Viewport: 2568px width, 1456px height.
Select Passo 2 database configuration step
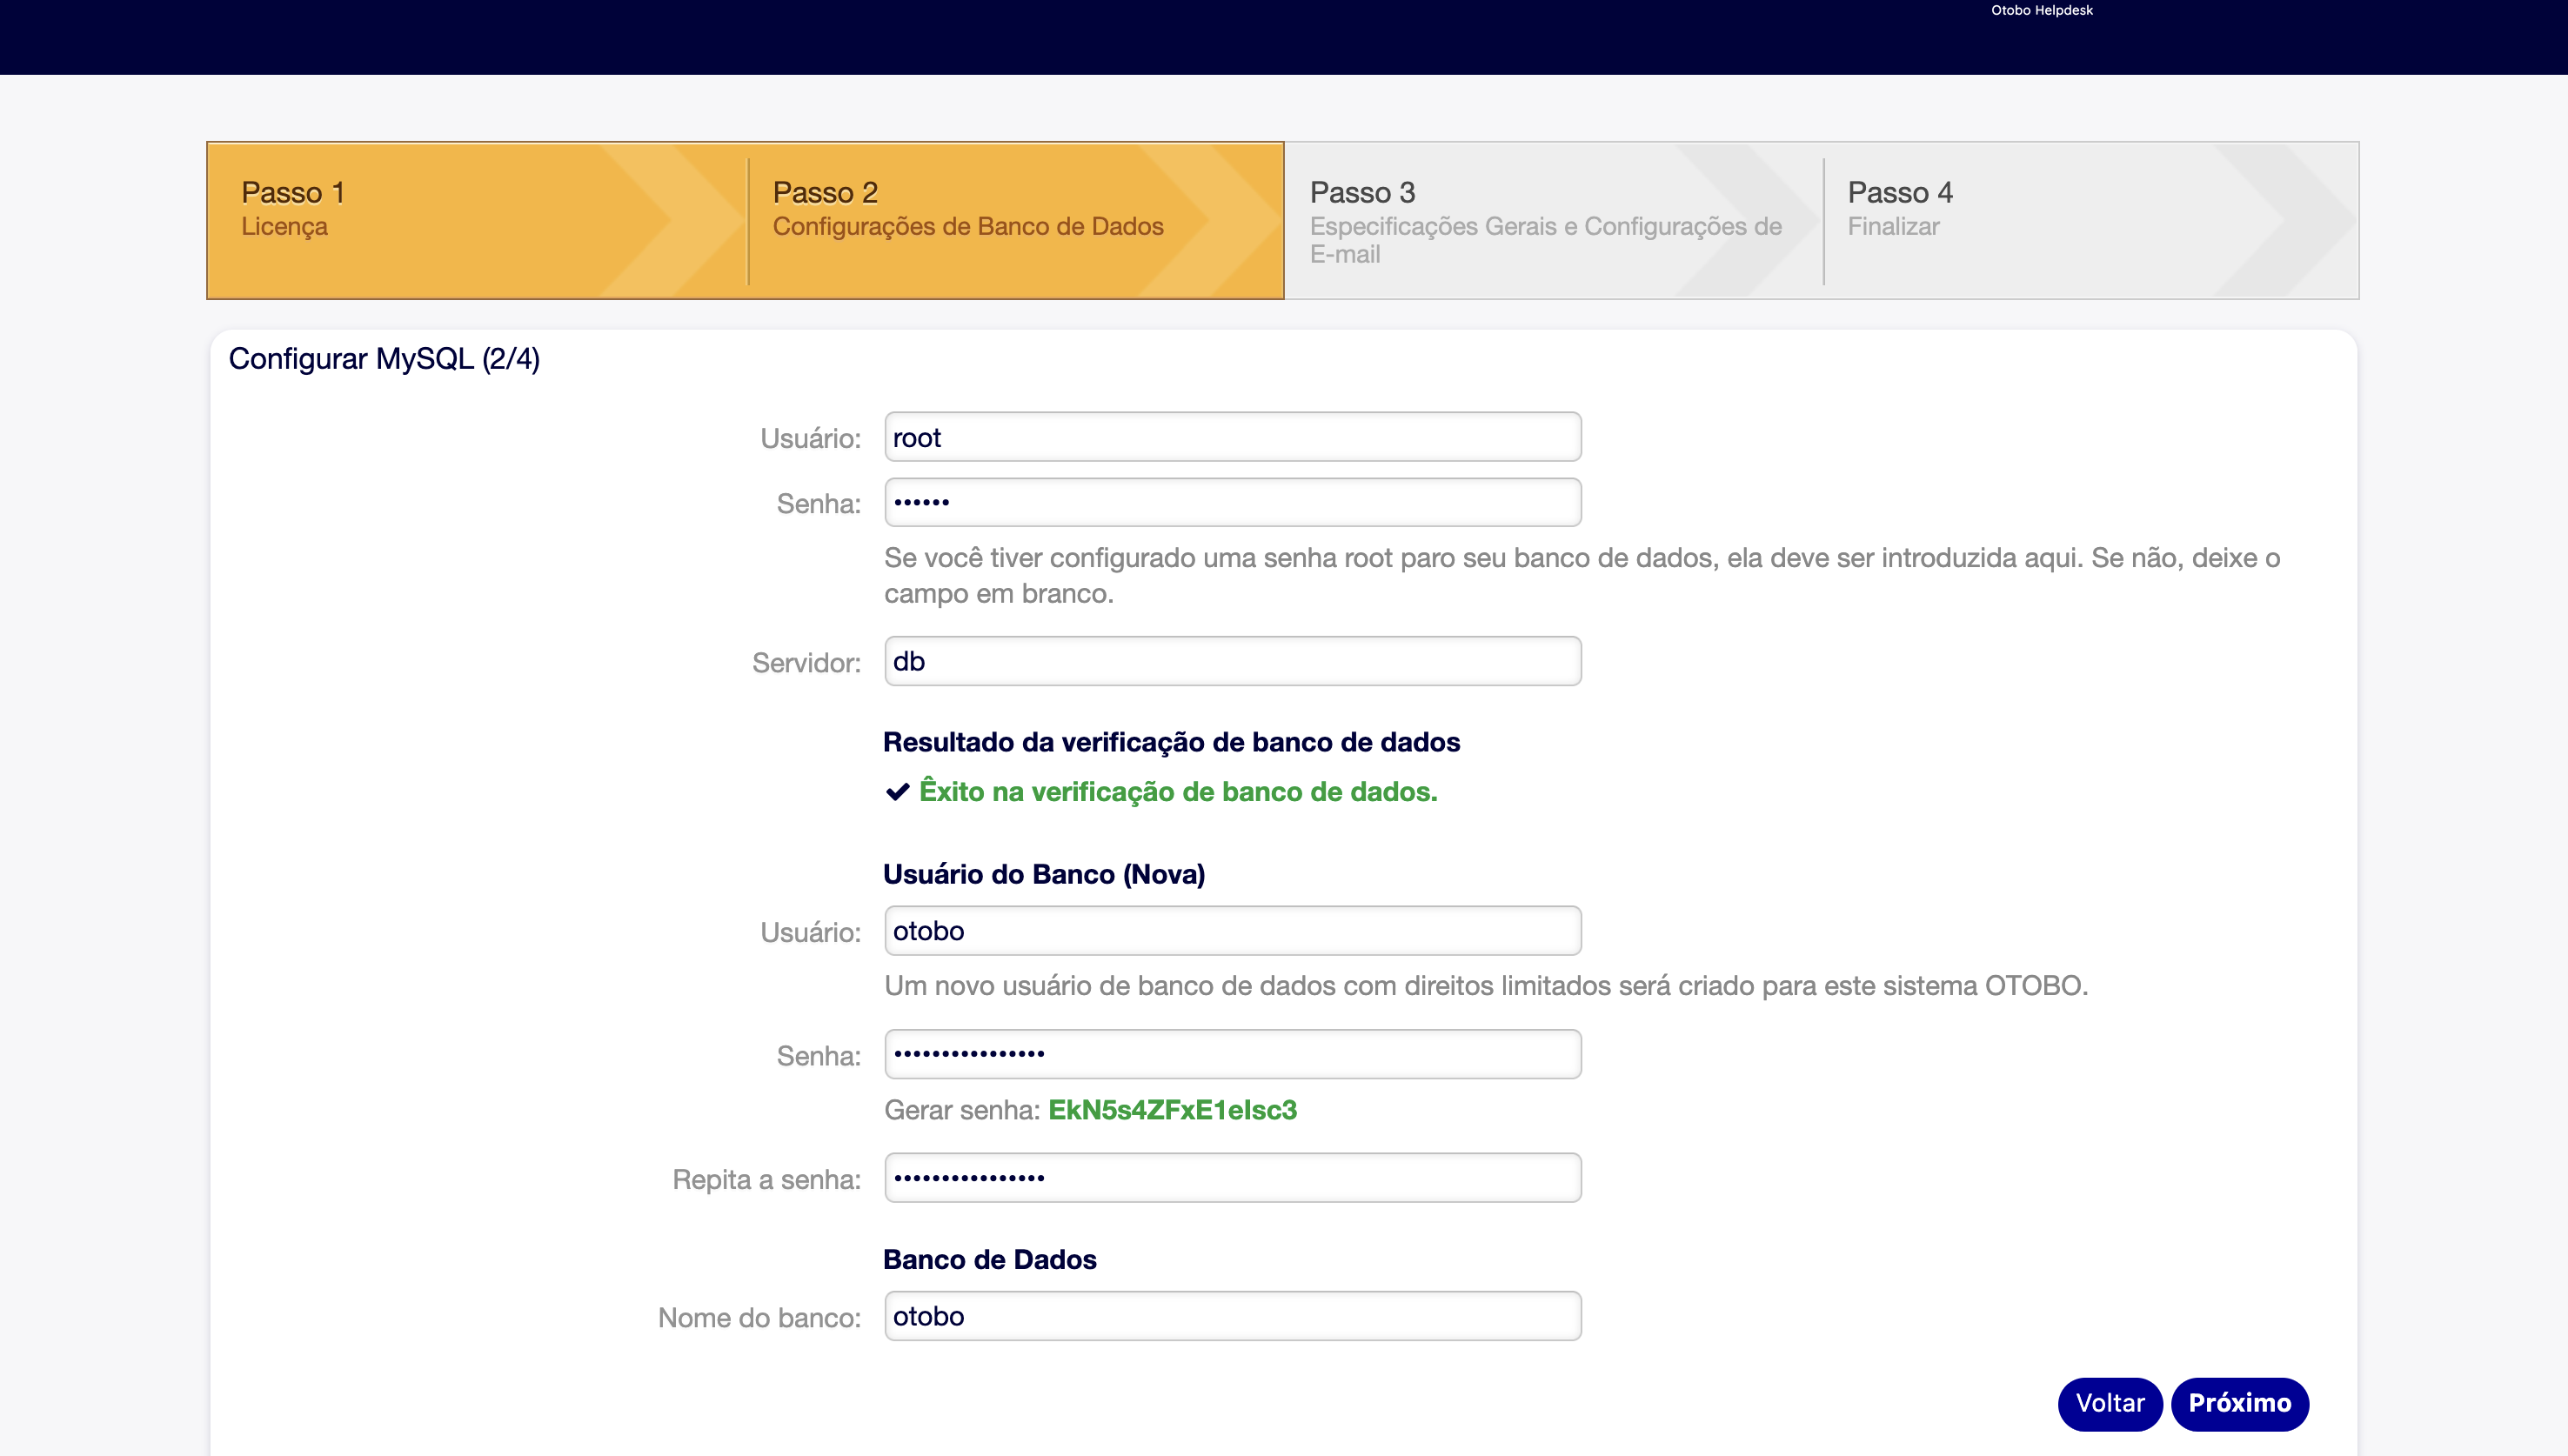pyautogui.click(x=967, y=208)
